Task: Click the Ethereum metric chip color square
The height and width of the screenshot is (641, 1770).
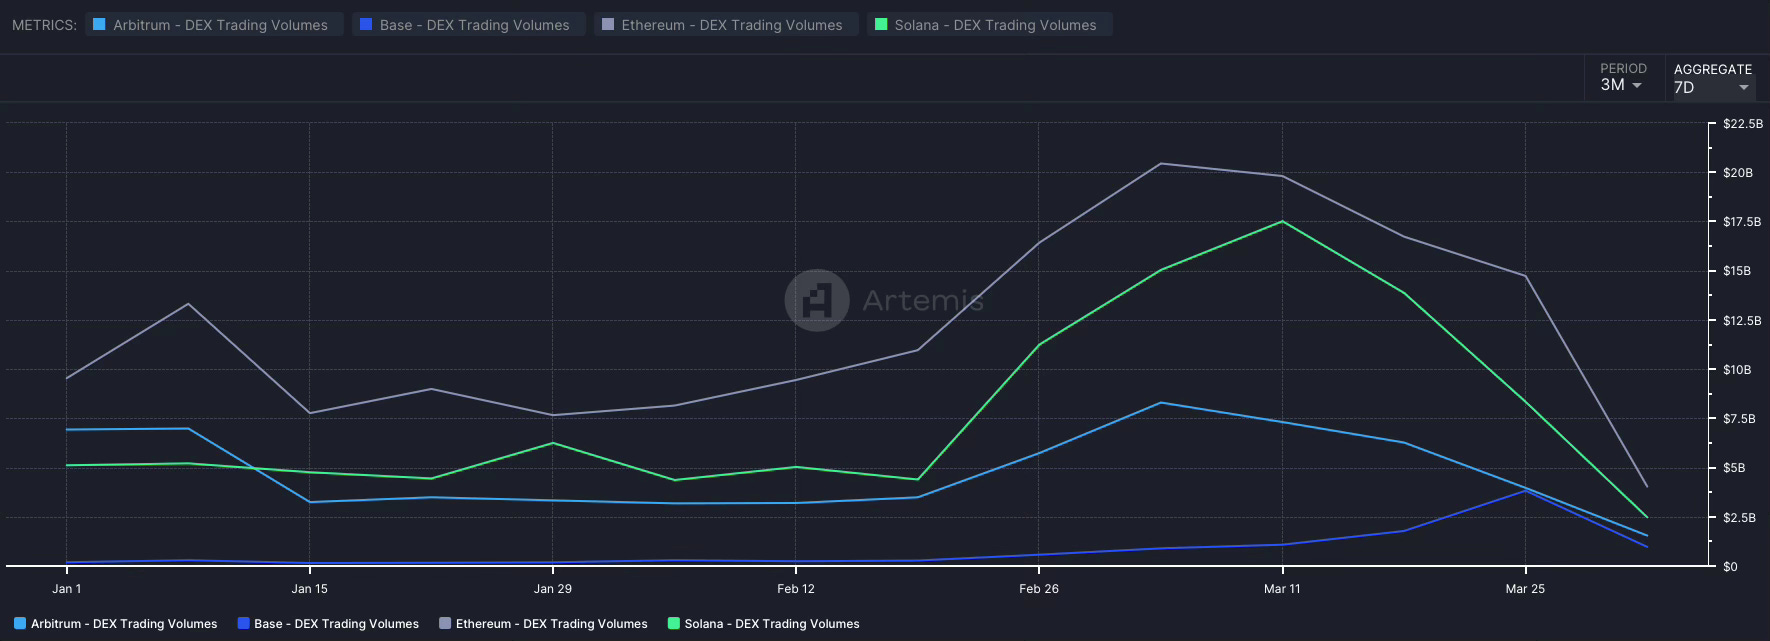Action: 608,24
